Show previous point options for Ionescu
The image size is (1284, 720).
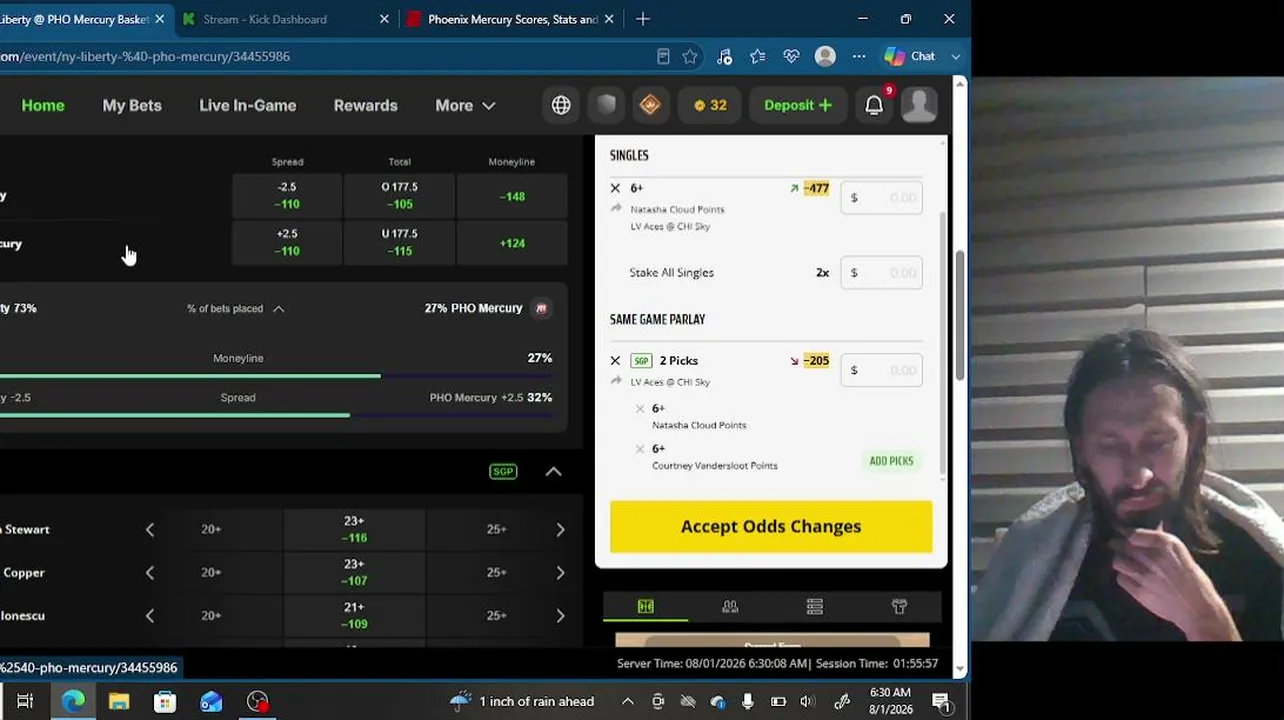click(x=150, y=615)
